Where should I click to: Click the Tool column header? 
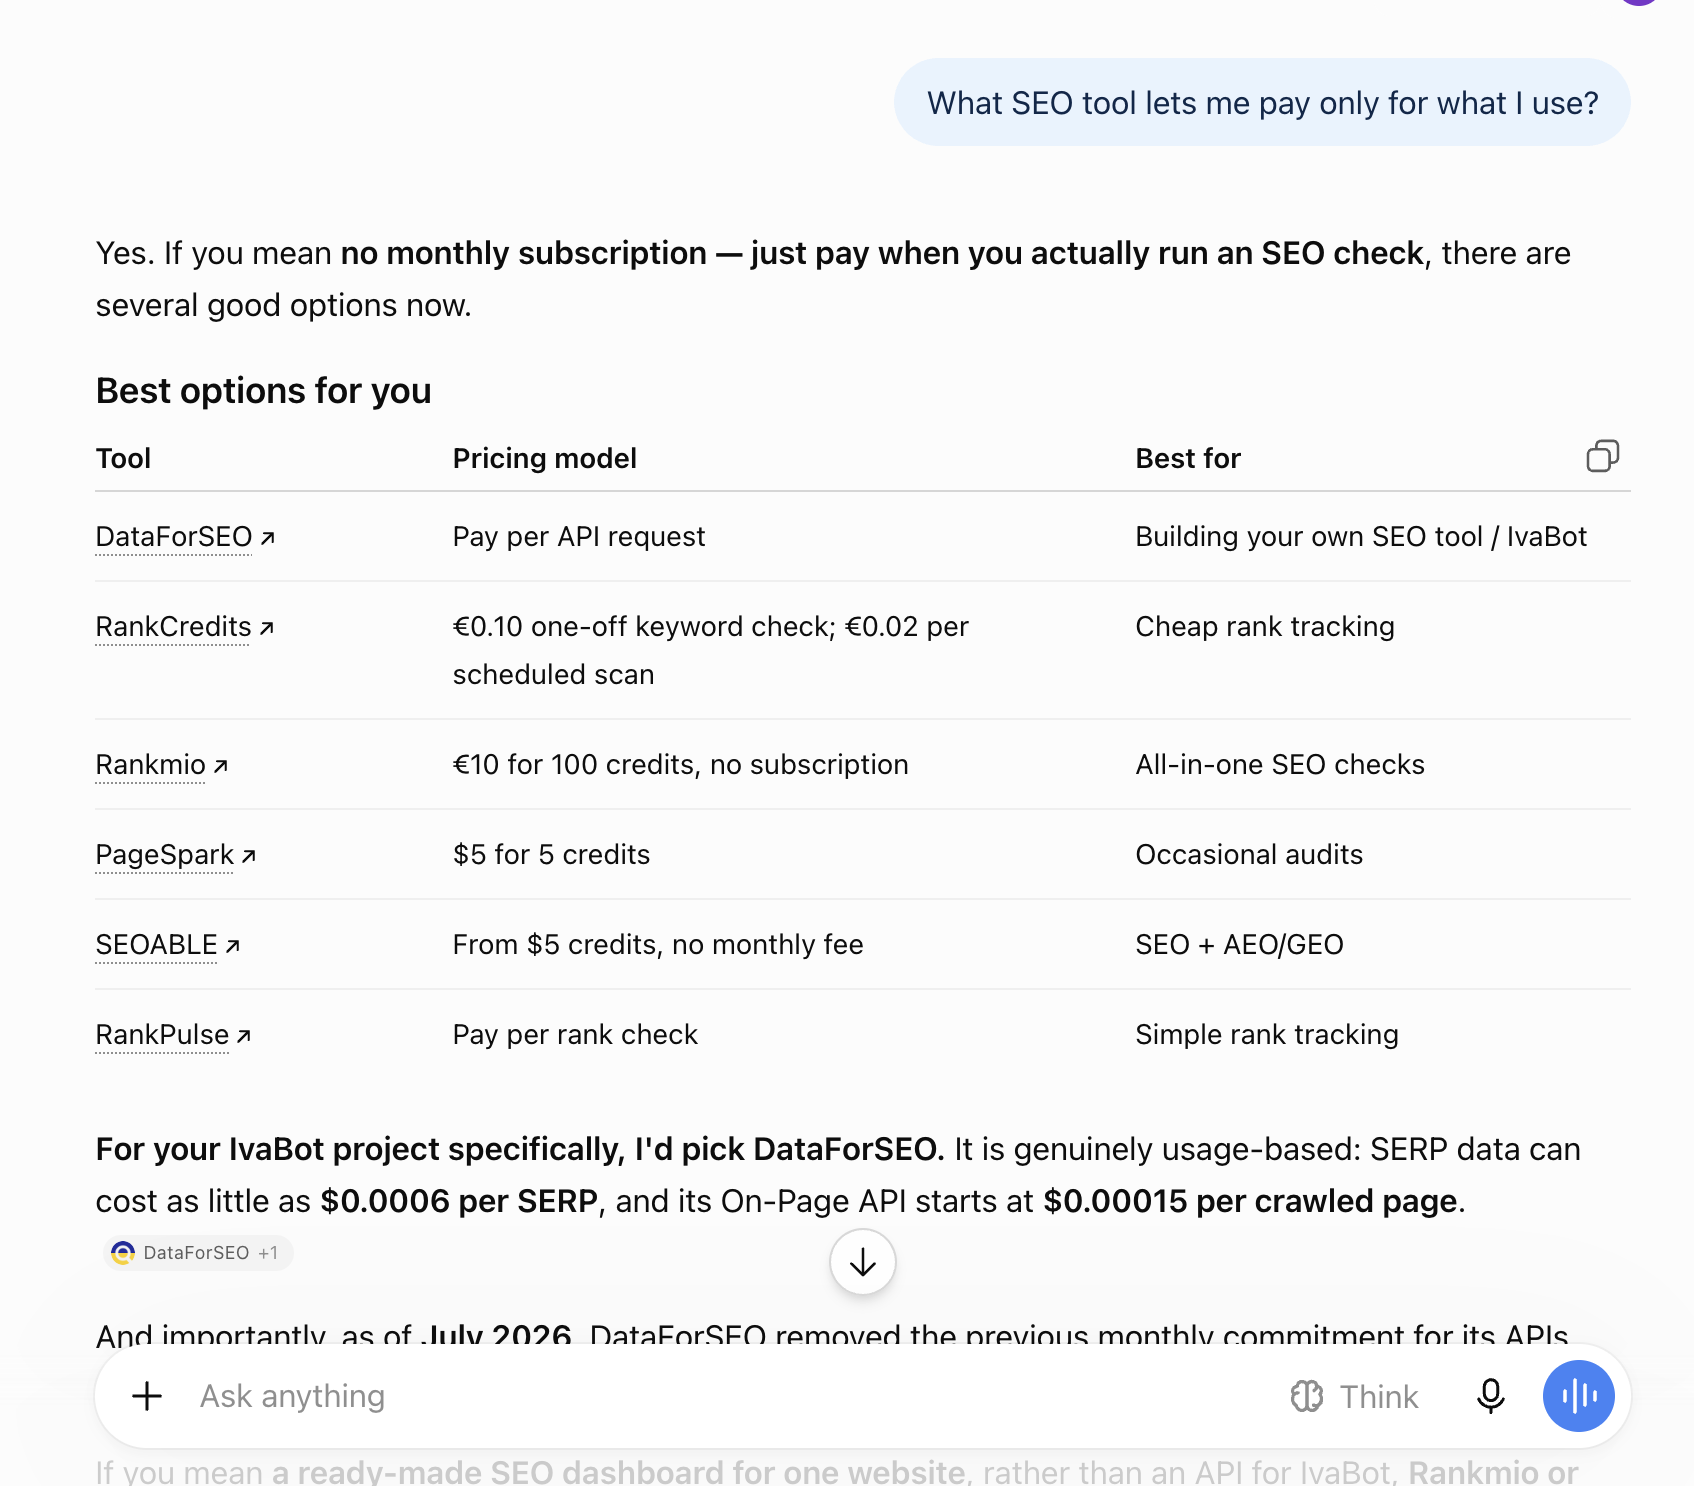pos(124,458)
